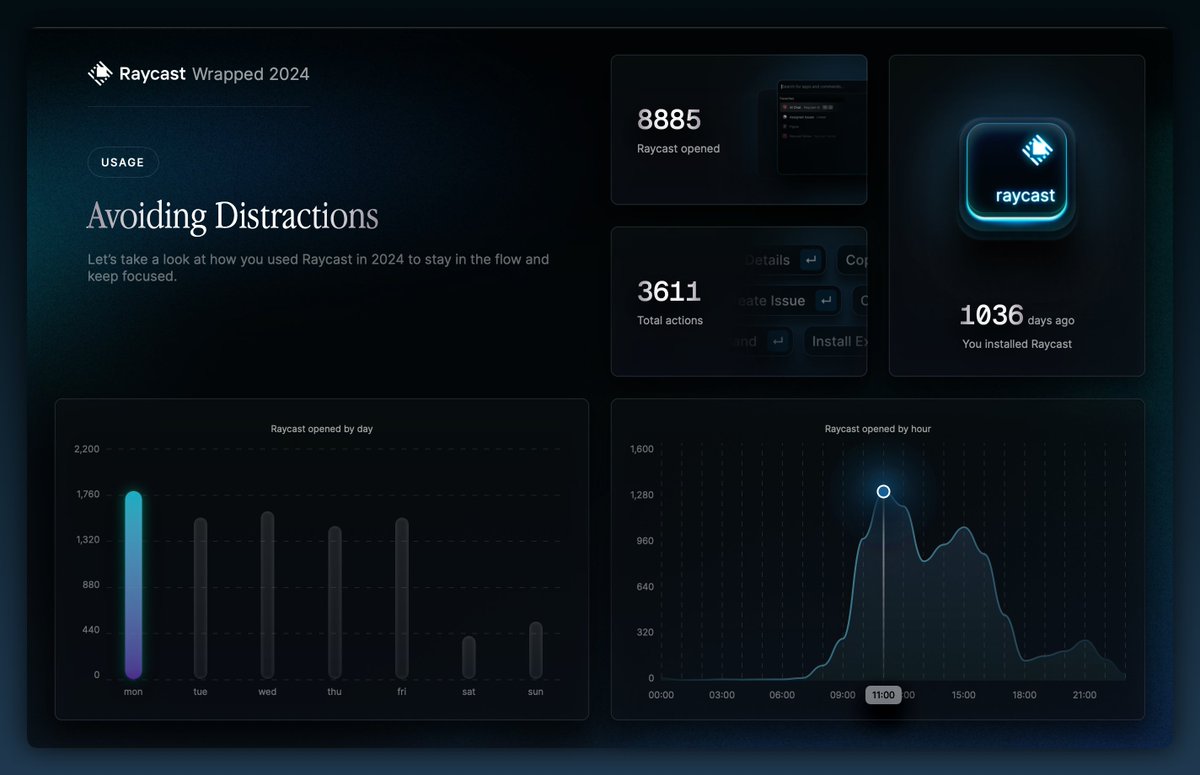Click the 03:00 hour axis label

[722, 695]
